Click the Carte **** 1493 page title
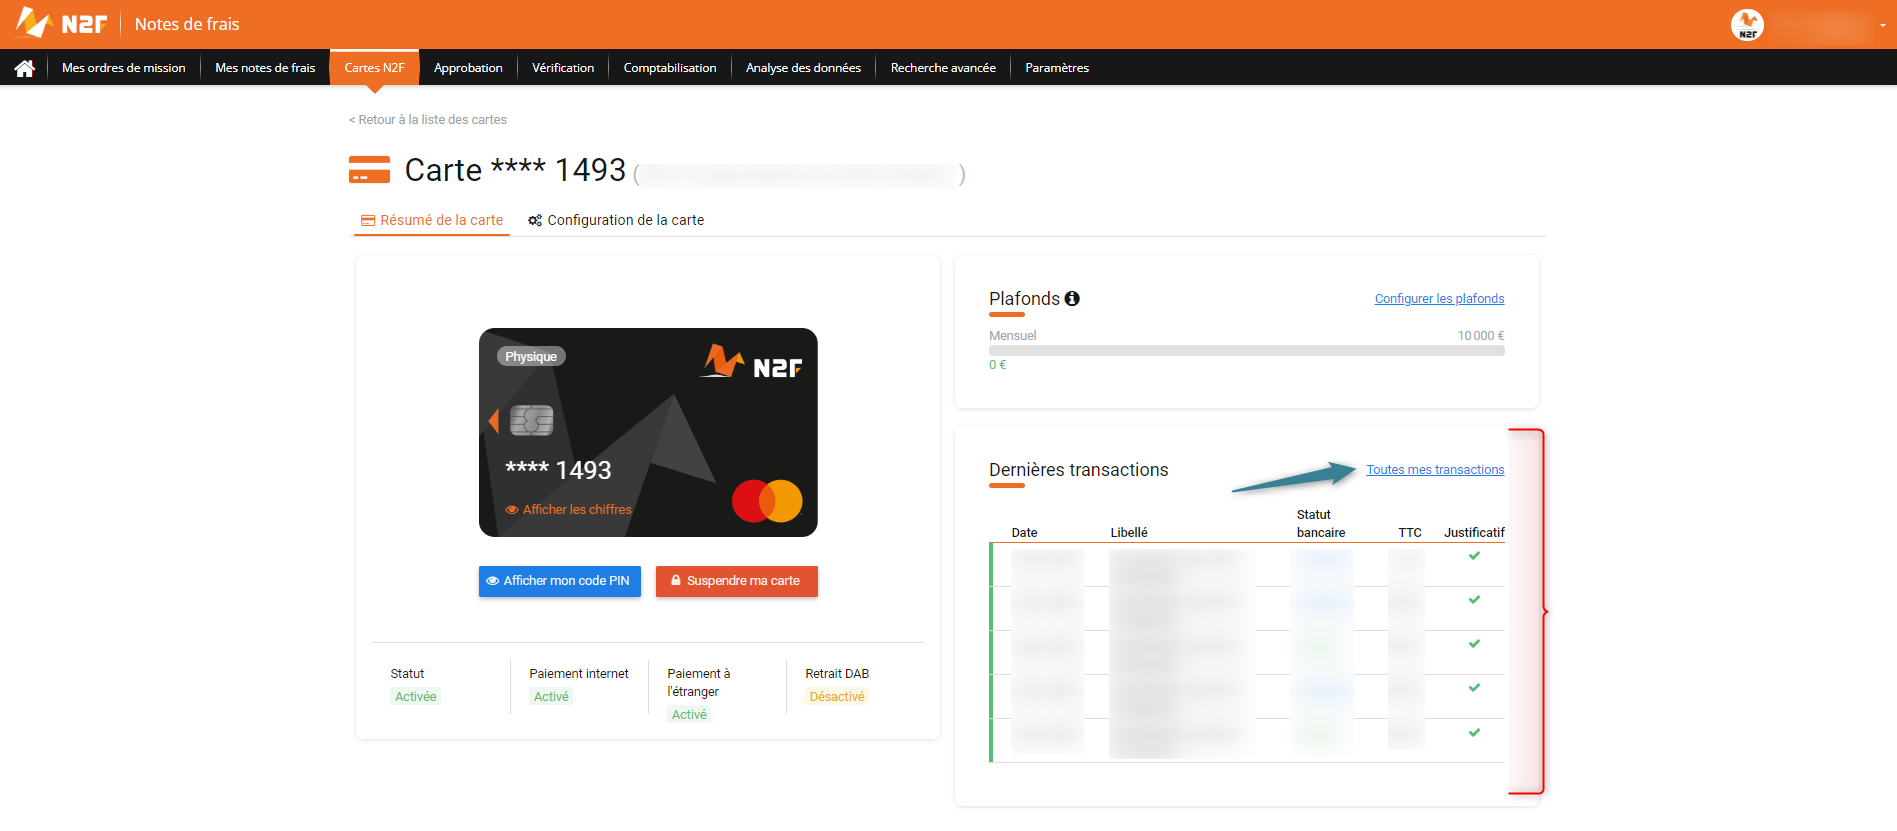 [x=515, y=170]
